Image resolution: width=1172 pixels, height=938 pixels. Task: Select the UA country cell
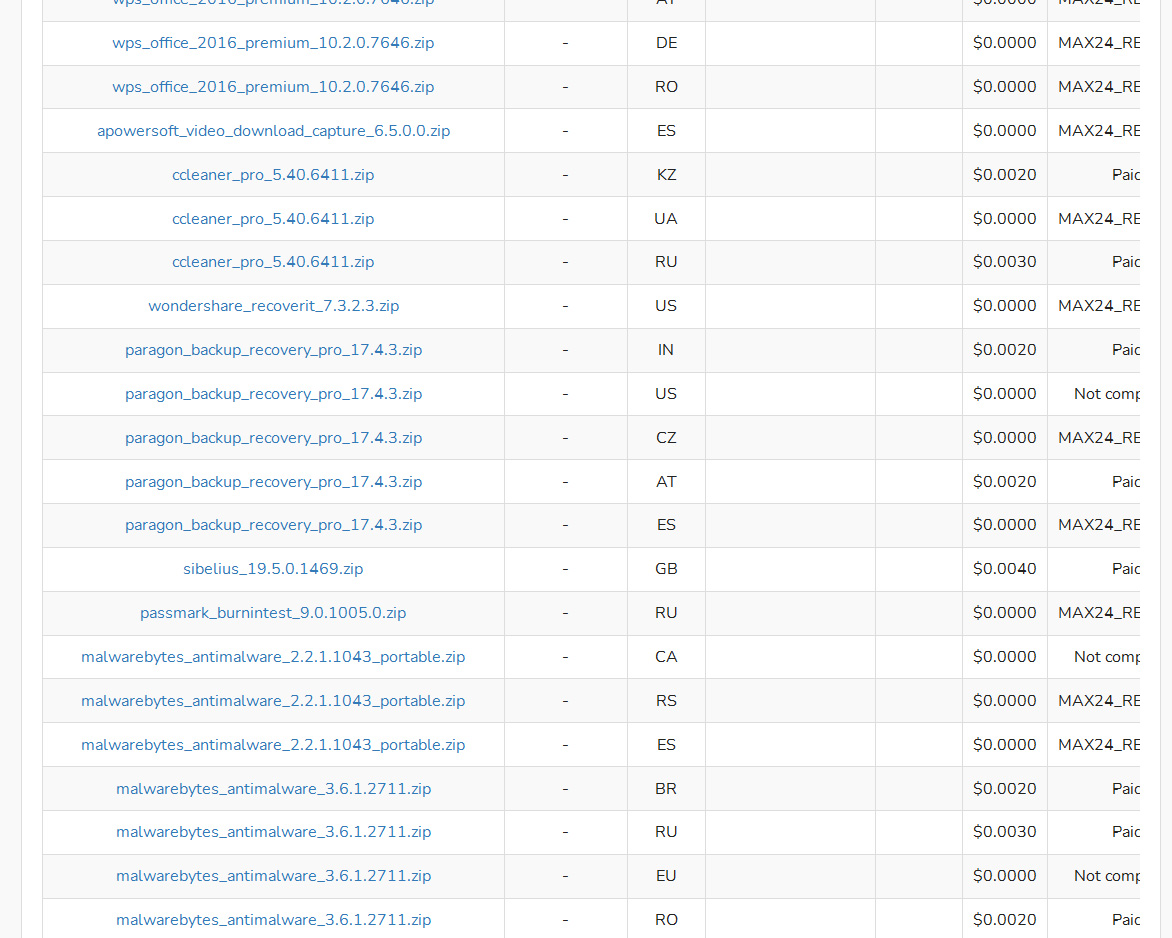(666, 219)
